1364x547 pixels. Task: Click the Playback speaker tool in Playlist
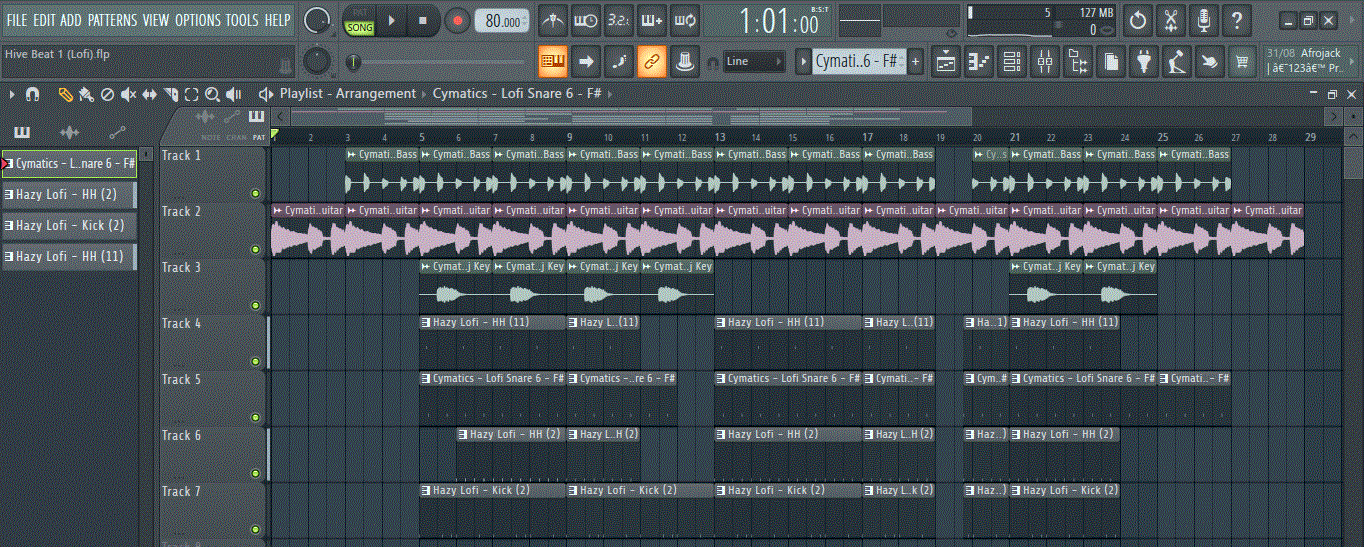click(x=234, y=94)
